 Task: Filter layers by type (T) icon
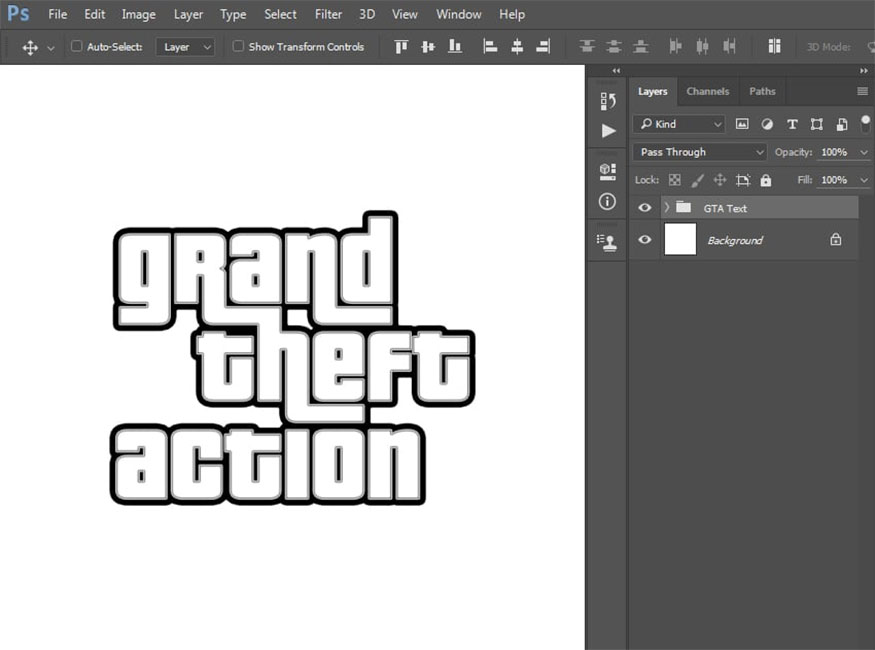tap(792, 124)
